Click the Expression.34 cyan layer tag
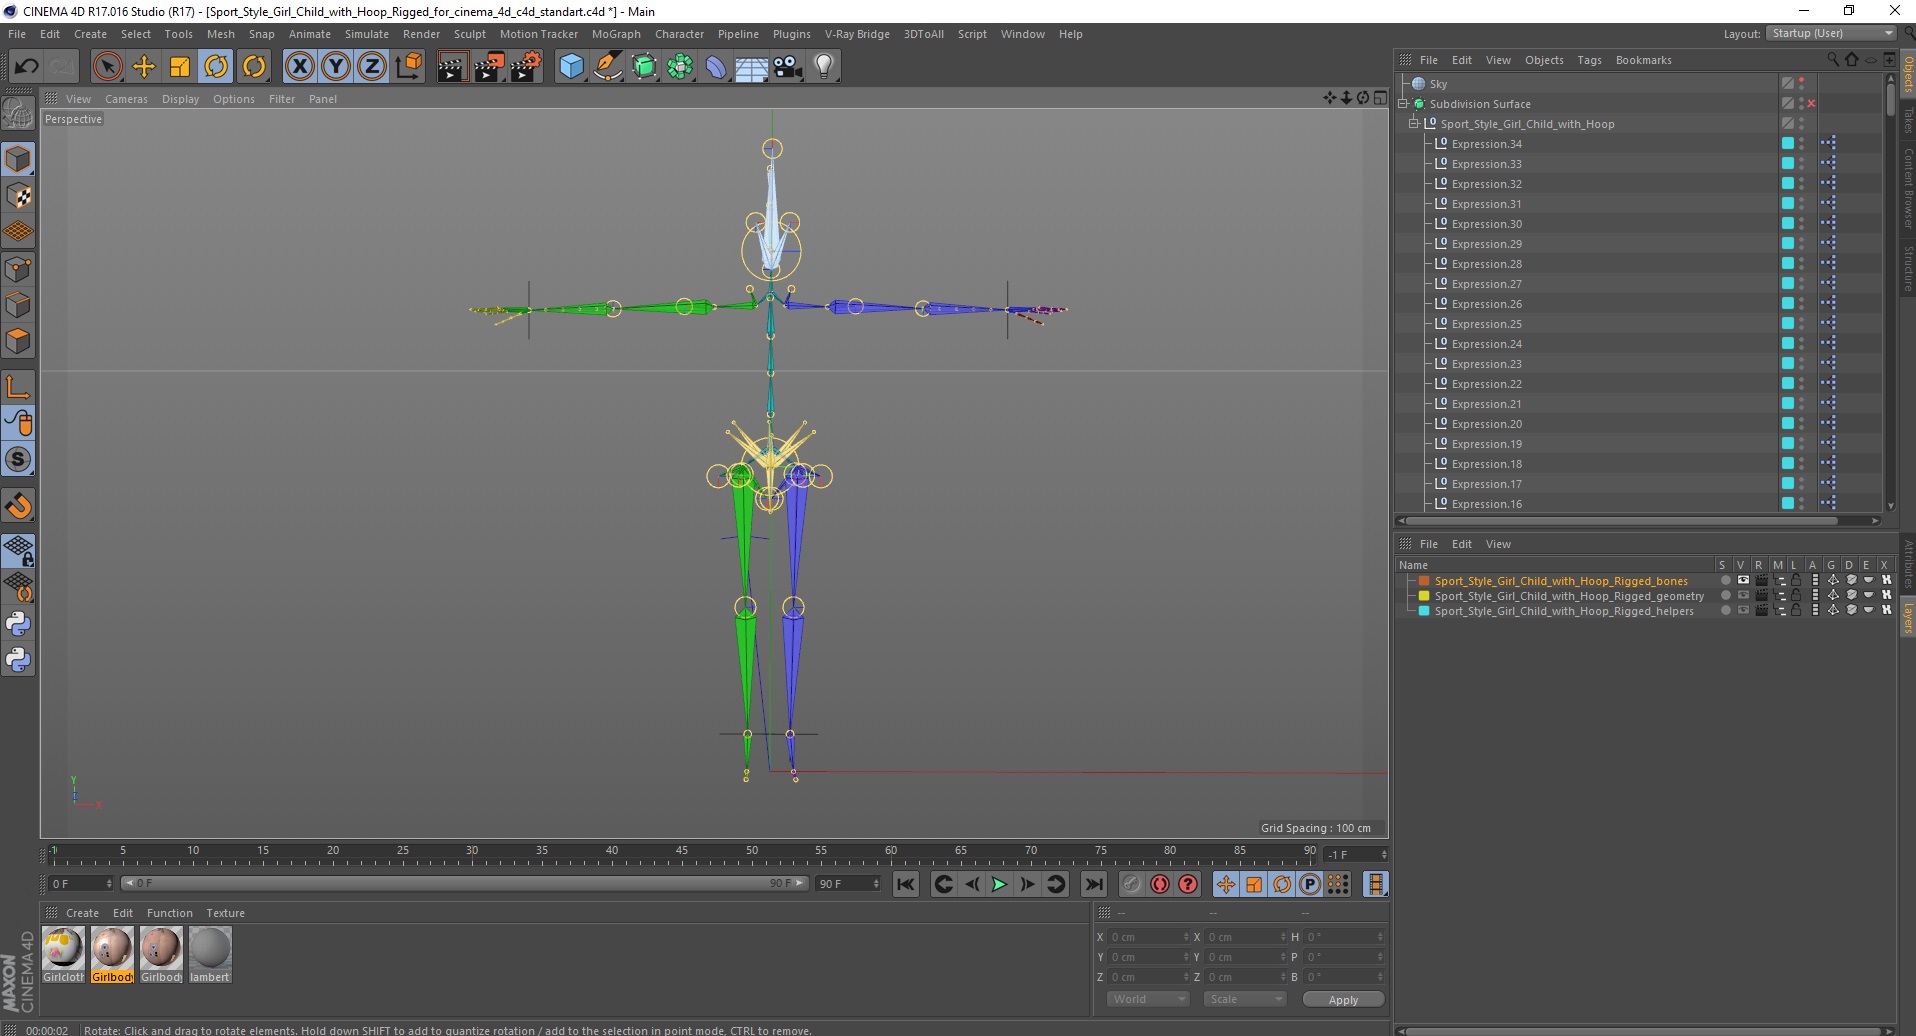Image resolution: width=1916 pixels, height=1036 pixels. (1787, 143)
